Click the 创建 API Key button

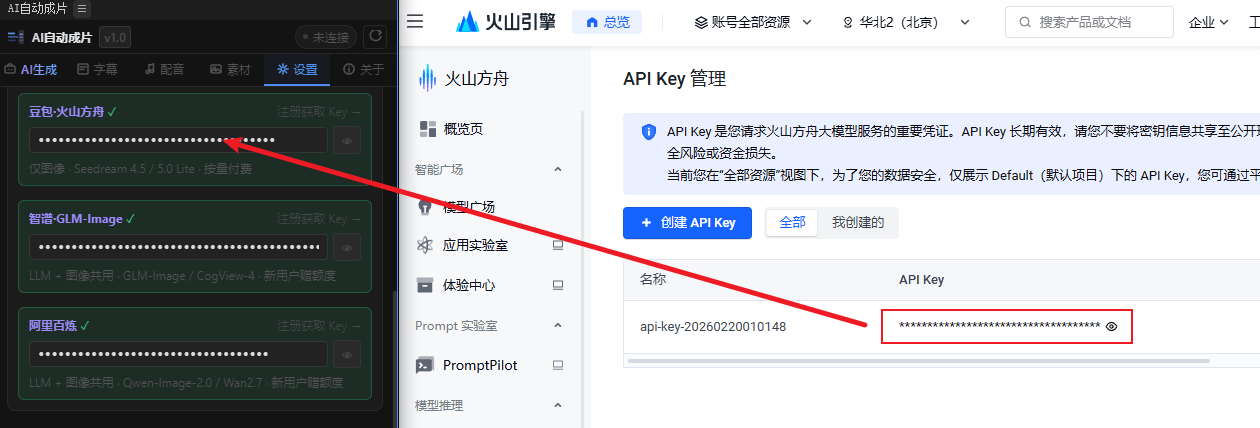[x=687, y=223]
